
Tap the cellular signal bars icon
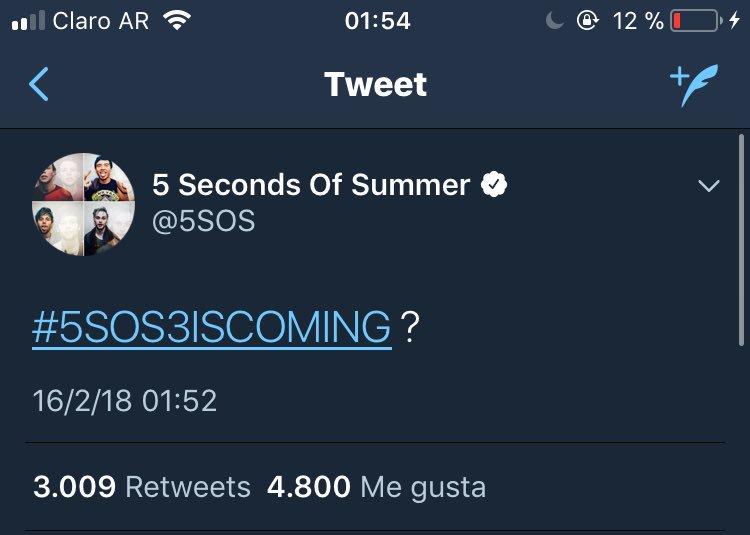pos(28,21)
